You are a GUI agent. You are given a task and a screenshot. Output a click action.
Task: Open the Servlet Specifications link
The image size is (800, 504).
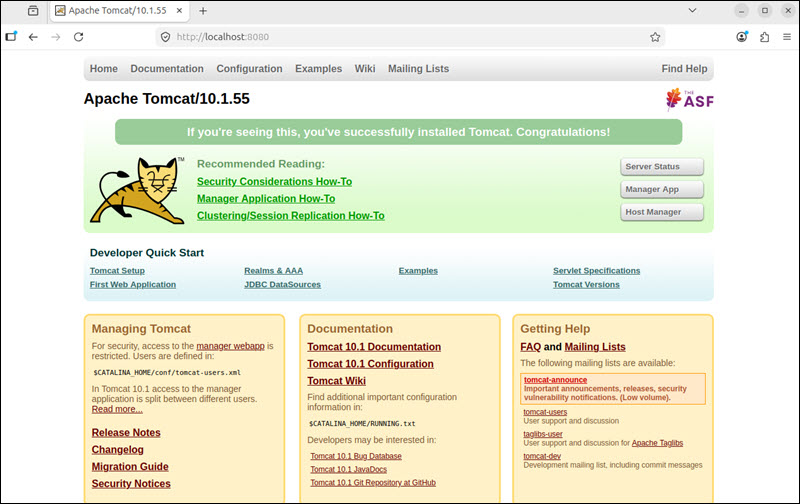[596, 271]
